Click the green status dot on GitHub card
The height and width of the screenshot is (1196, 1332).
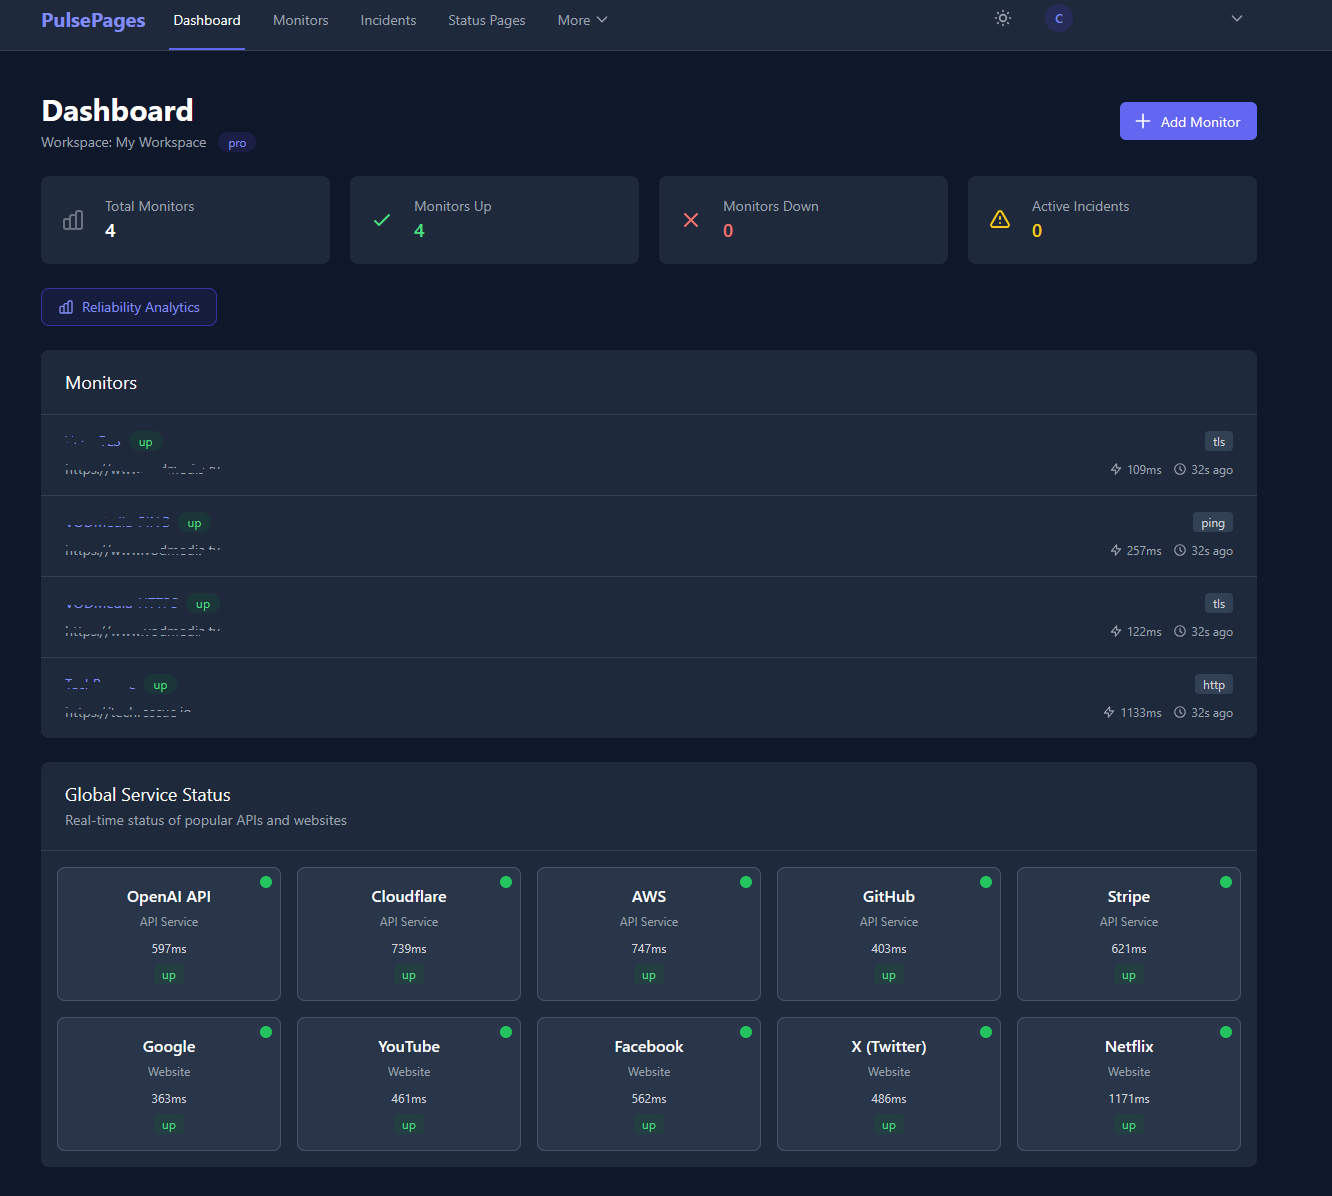(x=986, y=882)
